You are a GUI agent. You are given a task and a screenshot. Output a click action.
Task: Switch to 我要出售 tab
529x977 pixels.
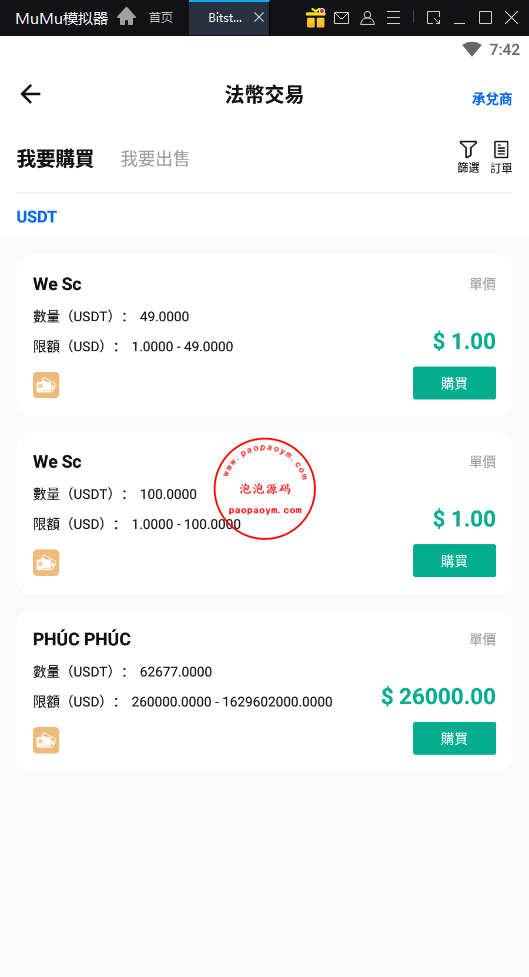click(155, 159)
